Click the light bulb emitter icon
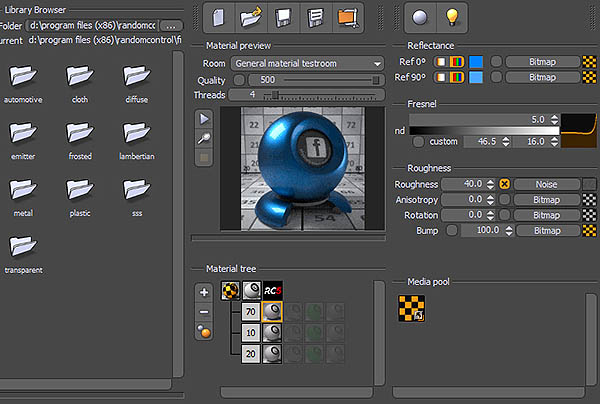600x404 pixels. [x=452, y=16]
